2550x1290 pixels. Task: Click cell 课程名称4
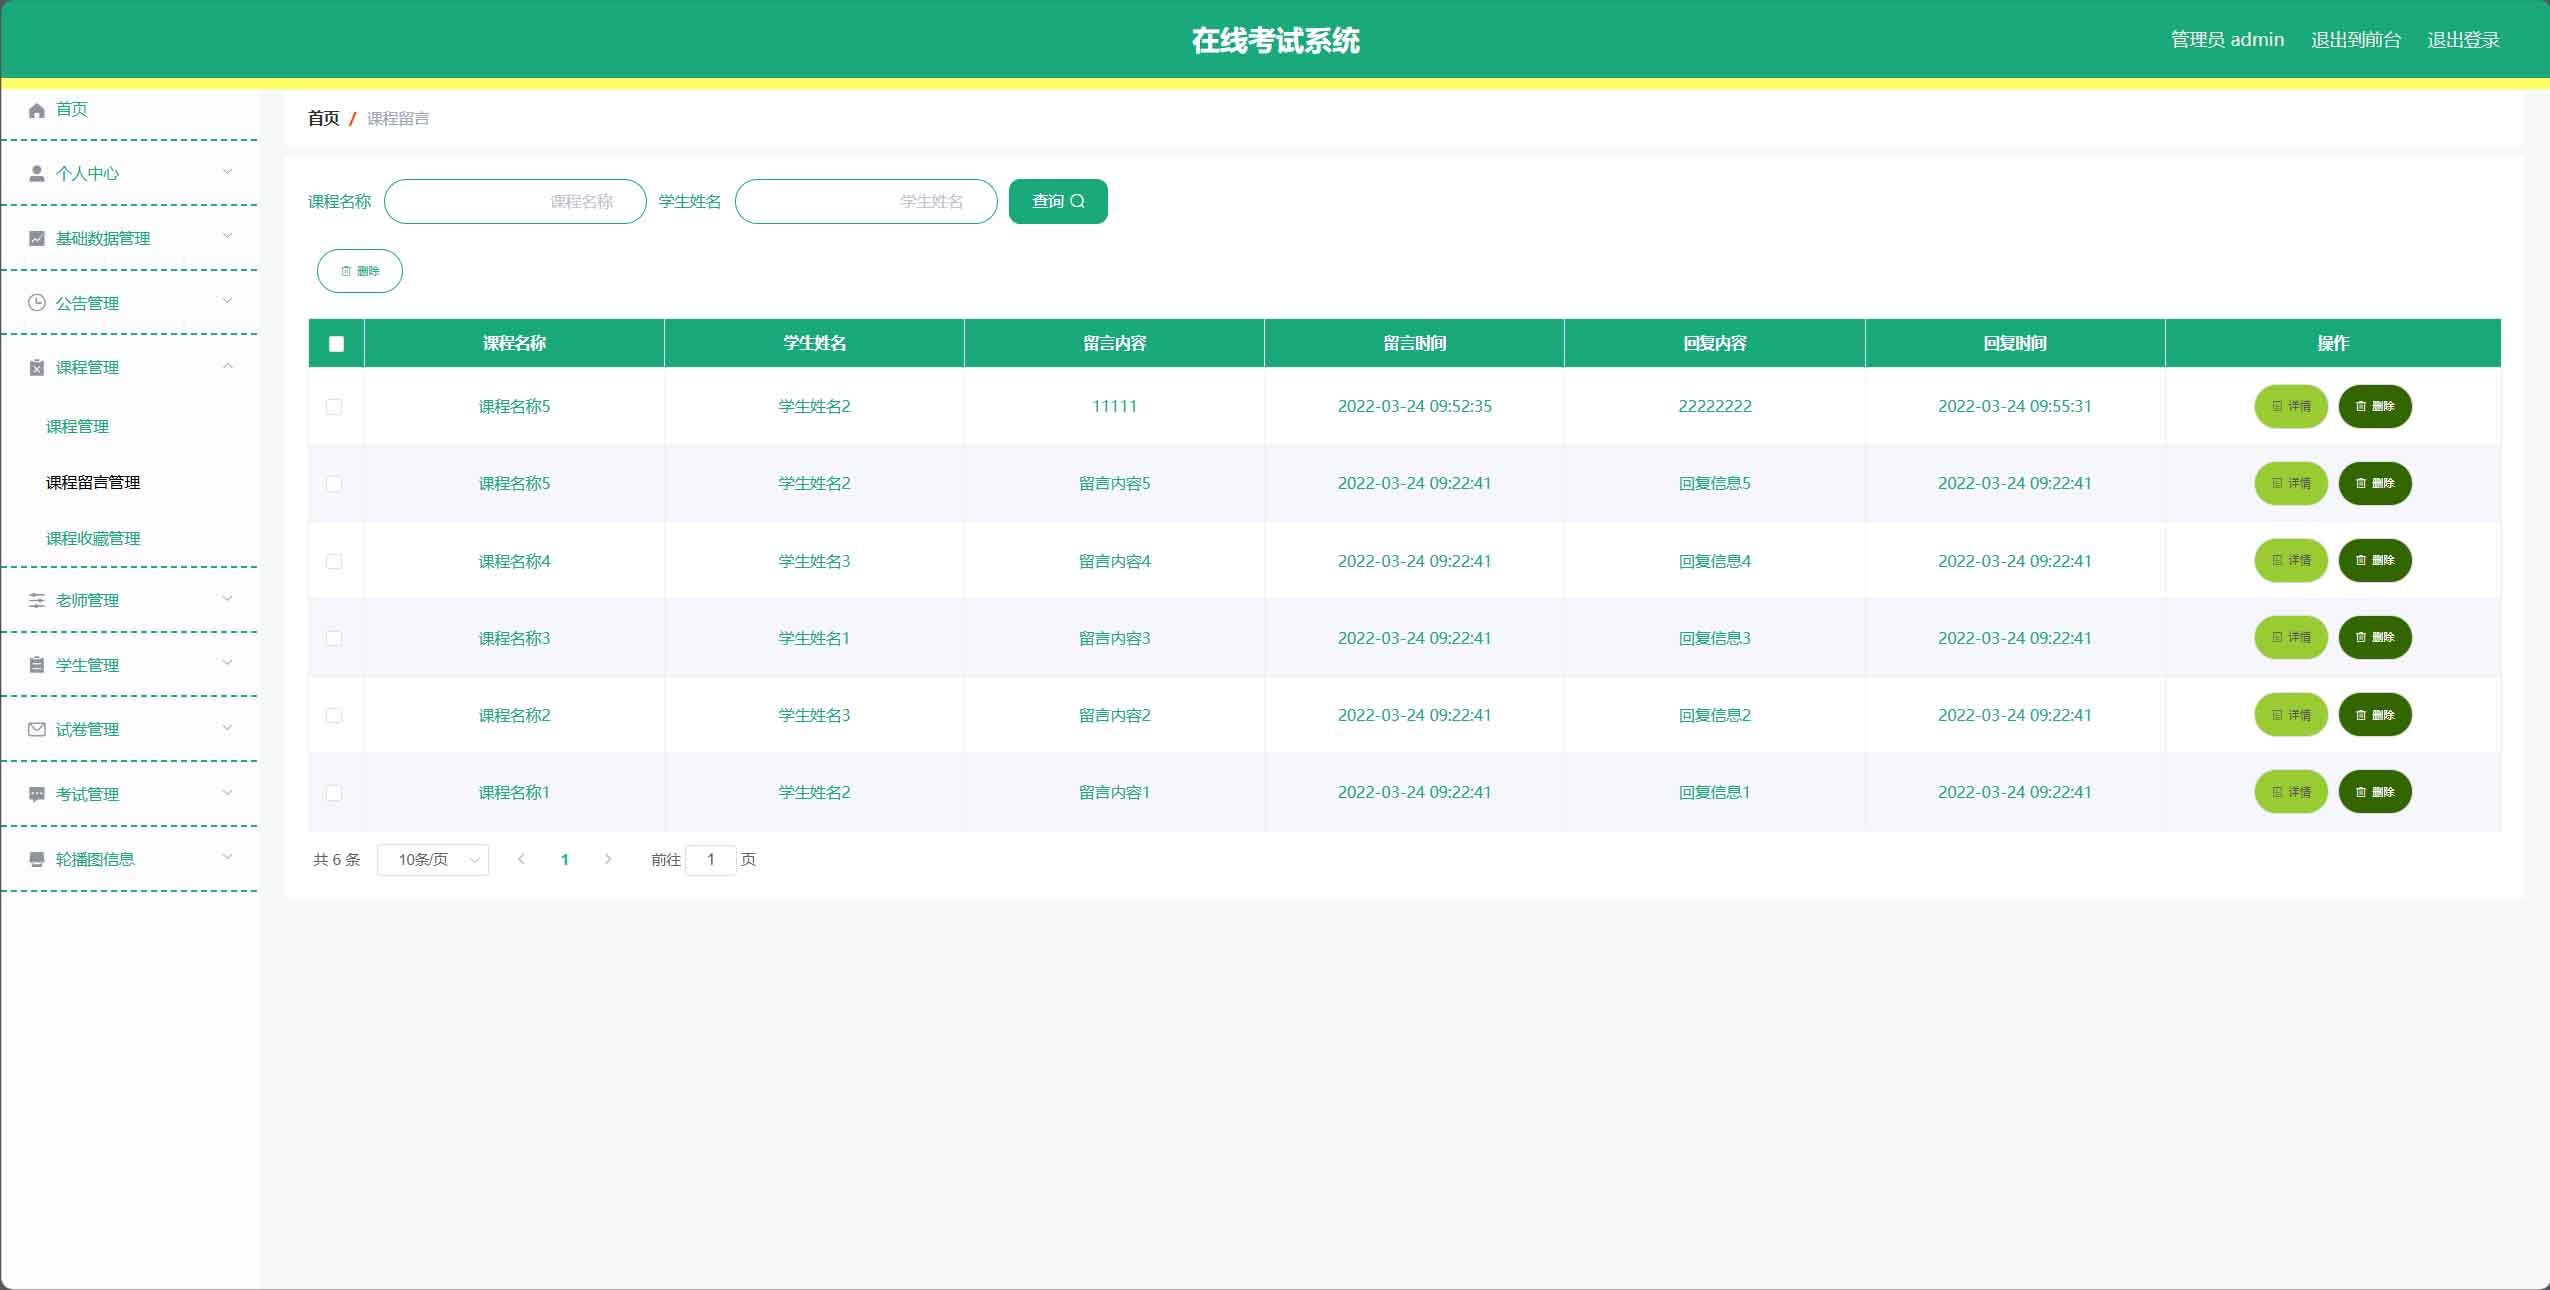tap(514, 561)
